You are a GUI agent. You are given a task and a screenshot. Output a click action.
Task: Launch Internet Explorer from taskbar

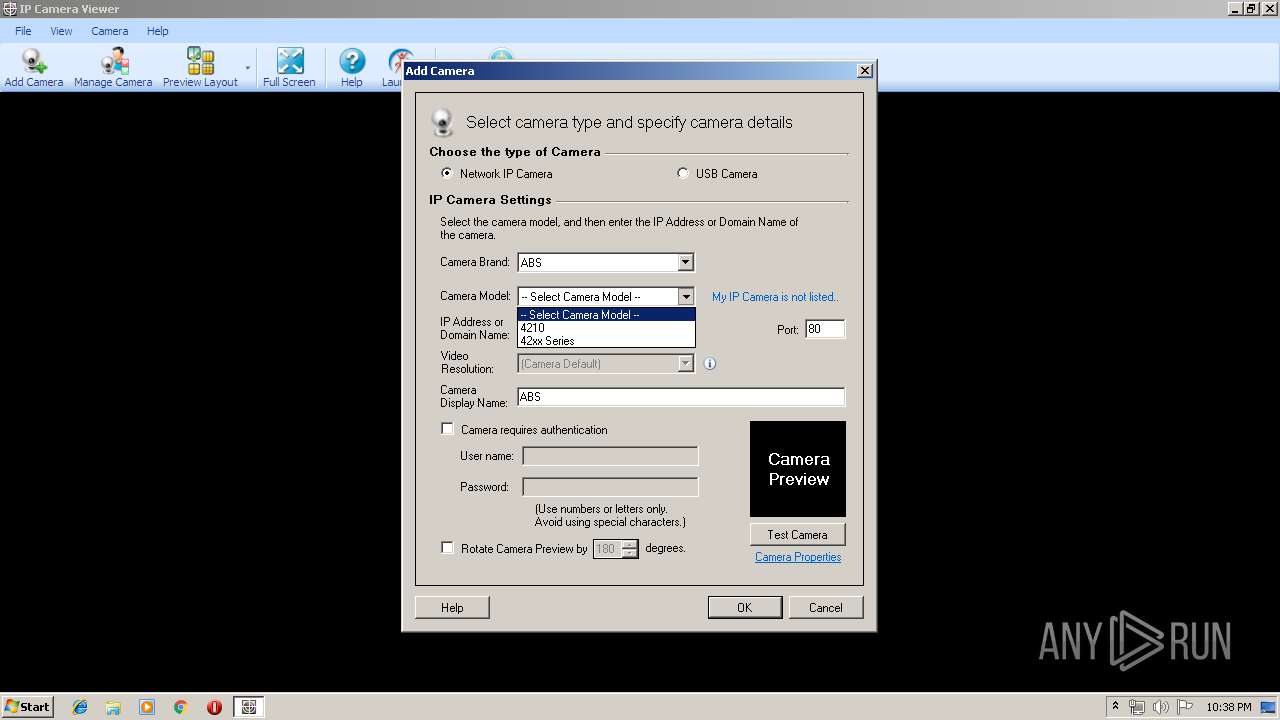tap(80, 707)
